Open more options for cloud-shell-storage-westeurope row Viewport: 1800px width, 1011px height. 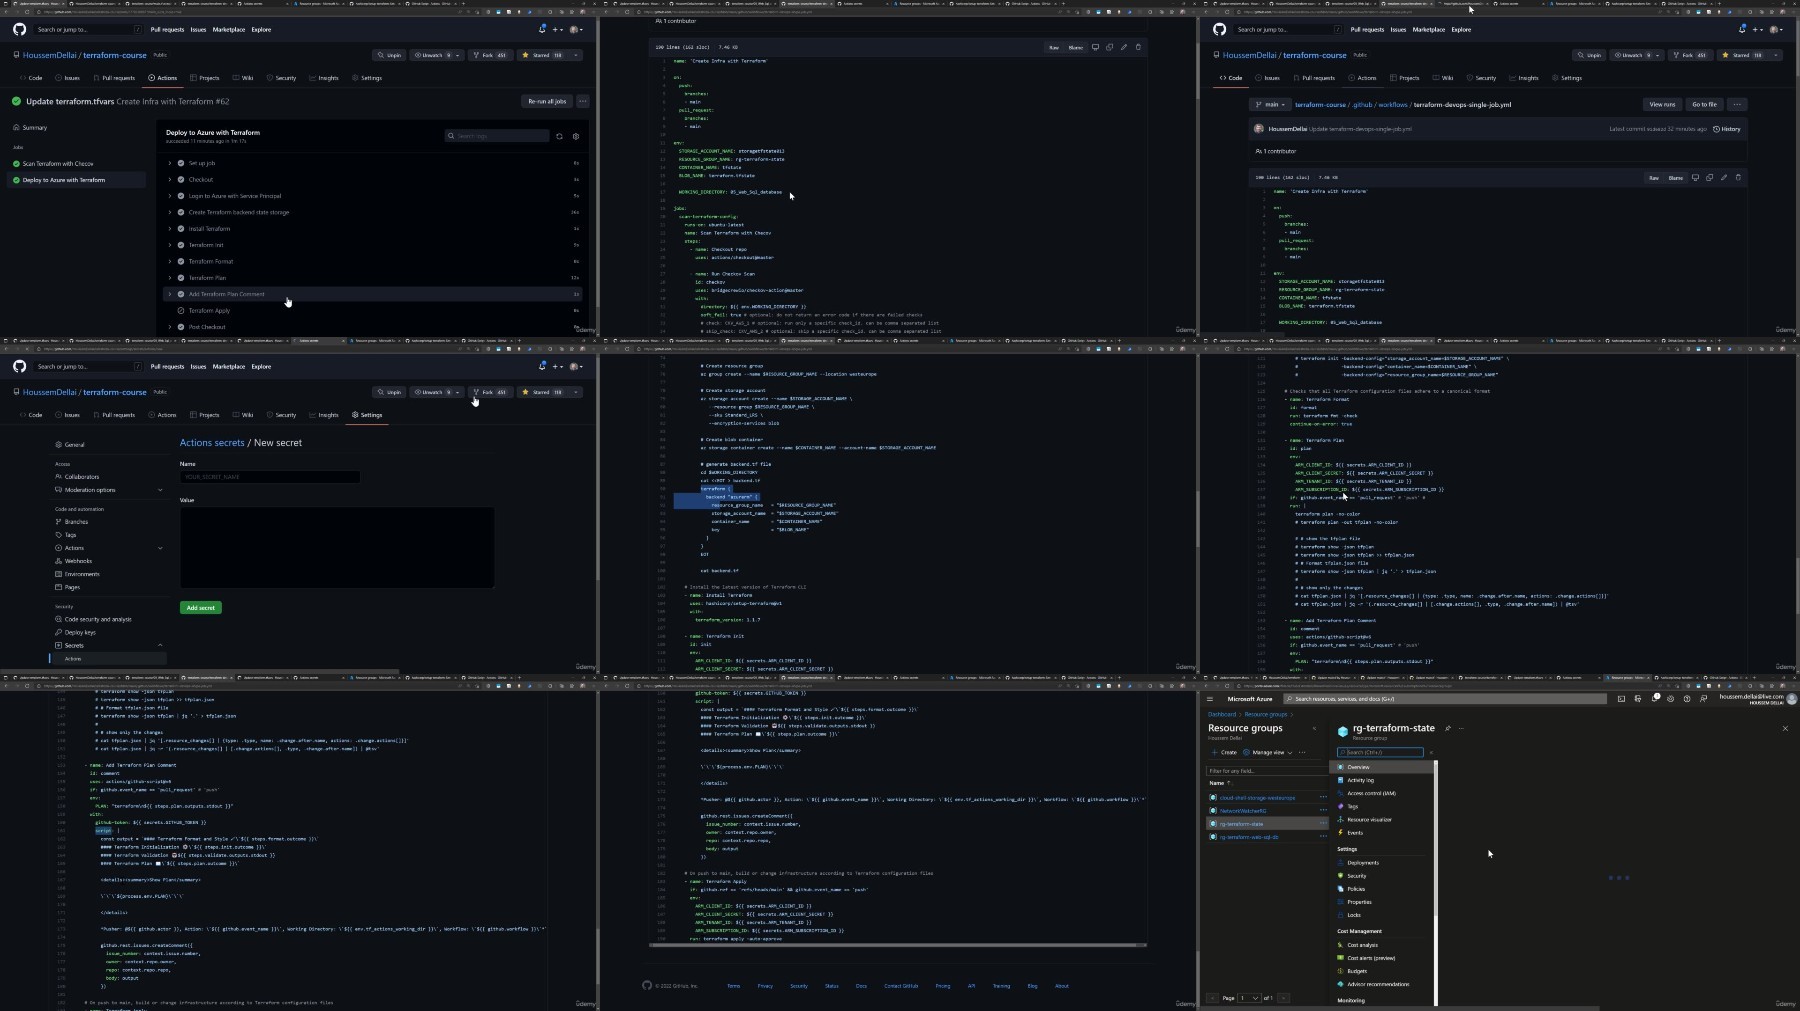pyautogui.click(x=1323, y=798)
